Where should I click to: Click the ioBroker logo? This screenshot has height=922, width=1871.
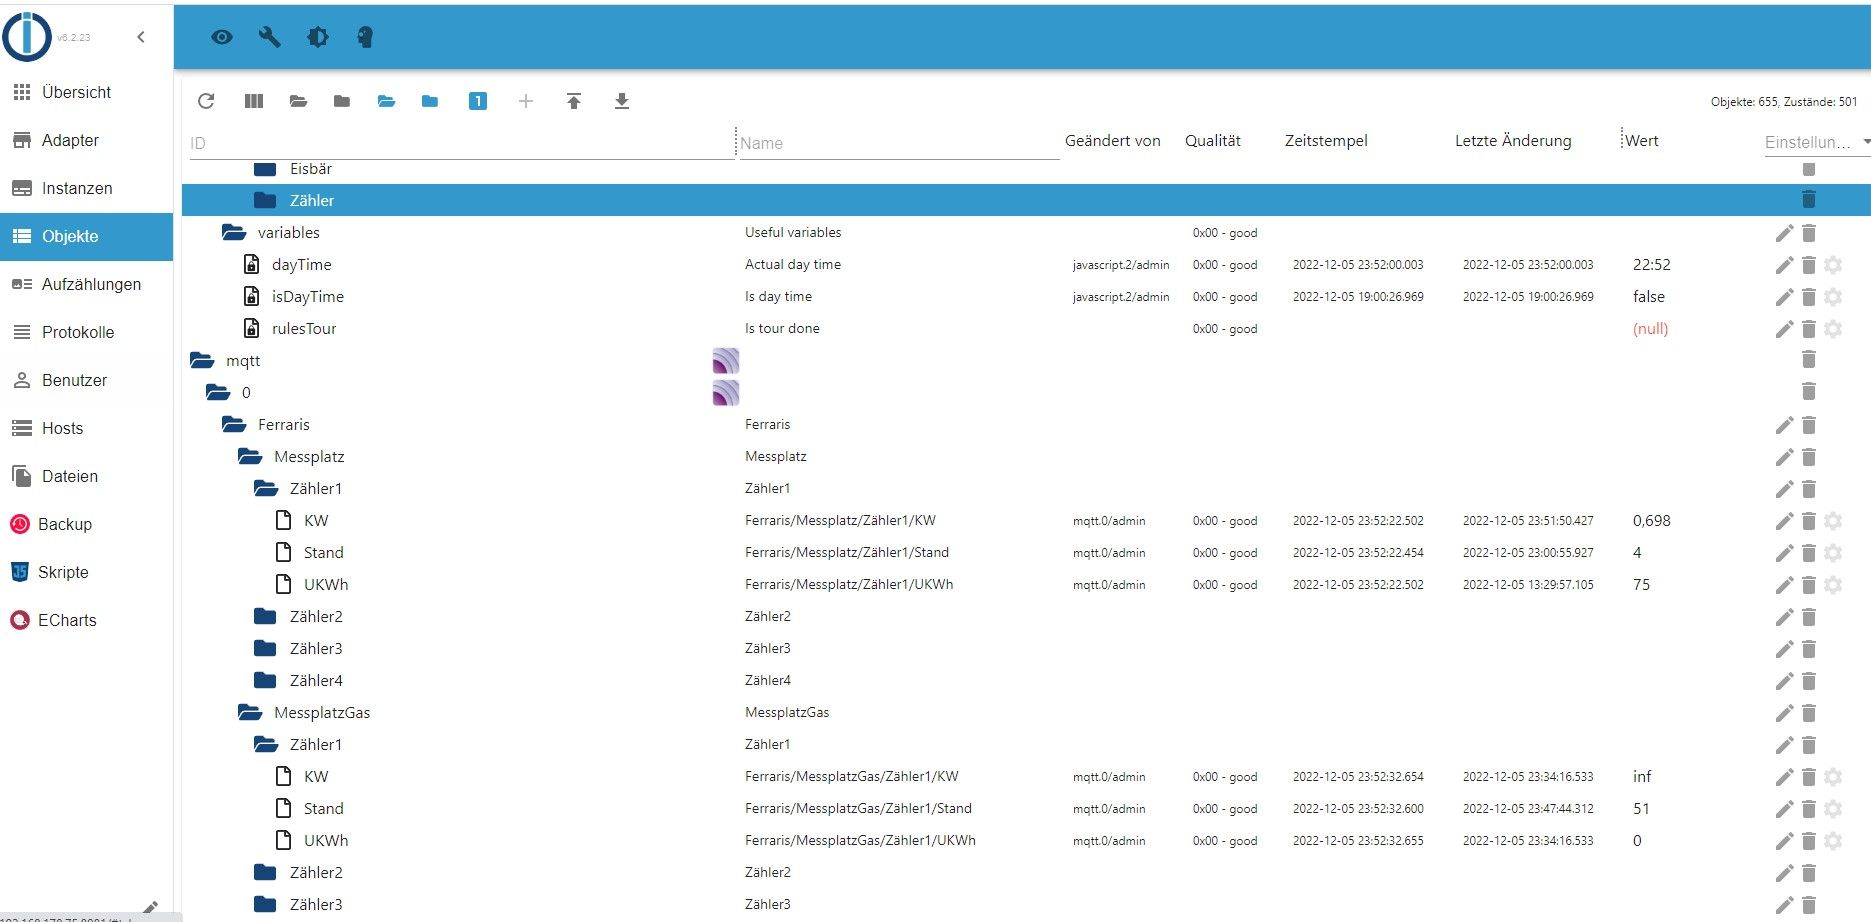(27, 37)
